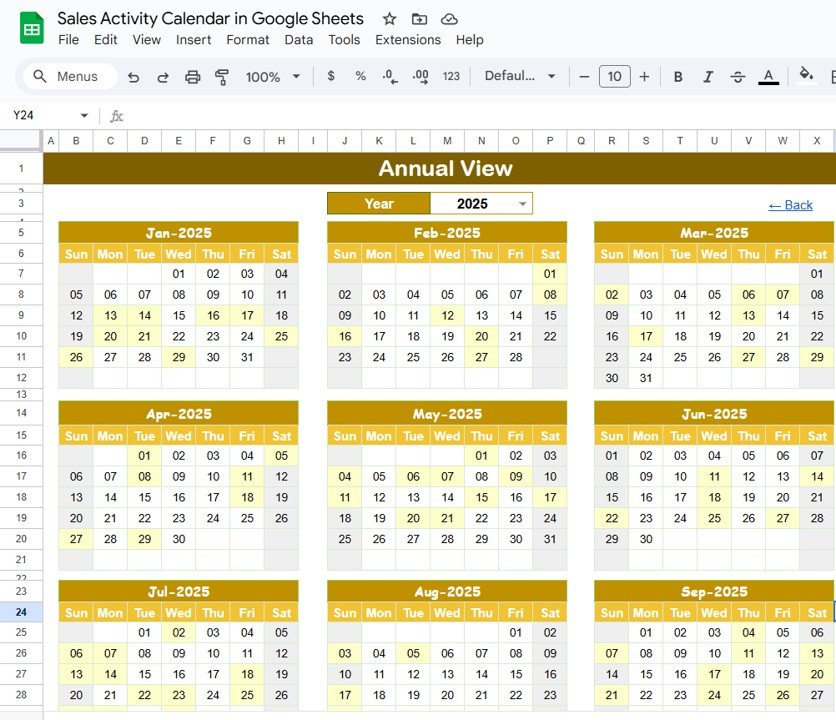Click day 30 in Jun-2025
Viewport: 836px width, 720px height.
646,539
